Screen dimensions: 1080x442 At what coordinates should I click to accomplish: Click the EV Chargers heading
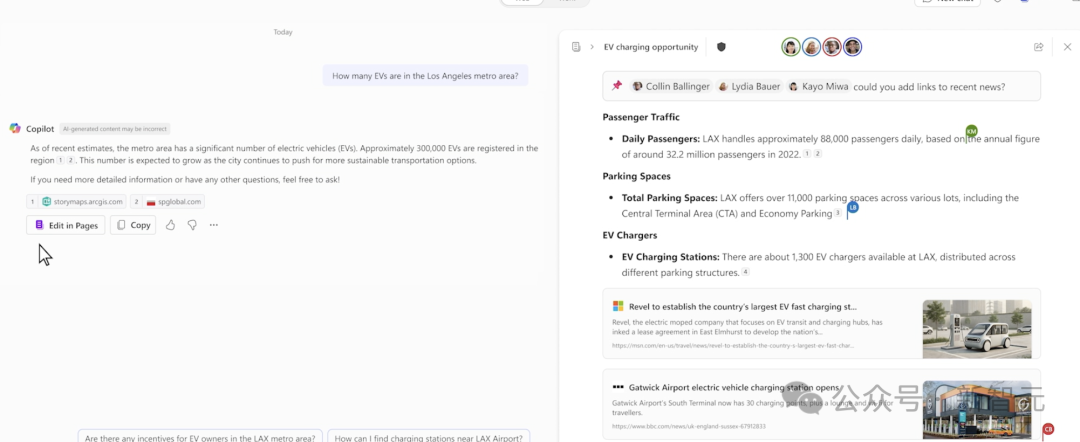pyautogui.click(x=630, y=235)
